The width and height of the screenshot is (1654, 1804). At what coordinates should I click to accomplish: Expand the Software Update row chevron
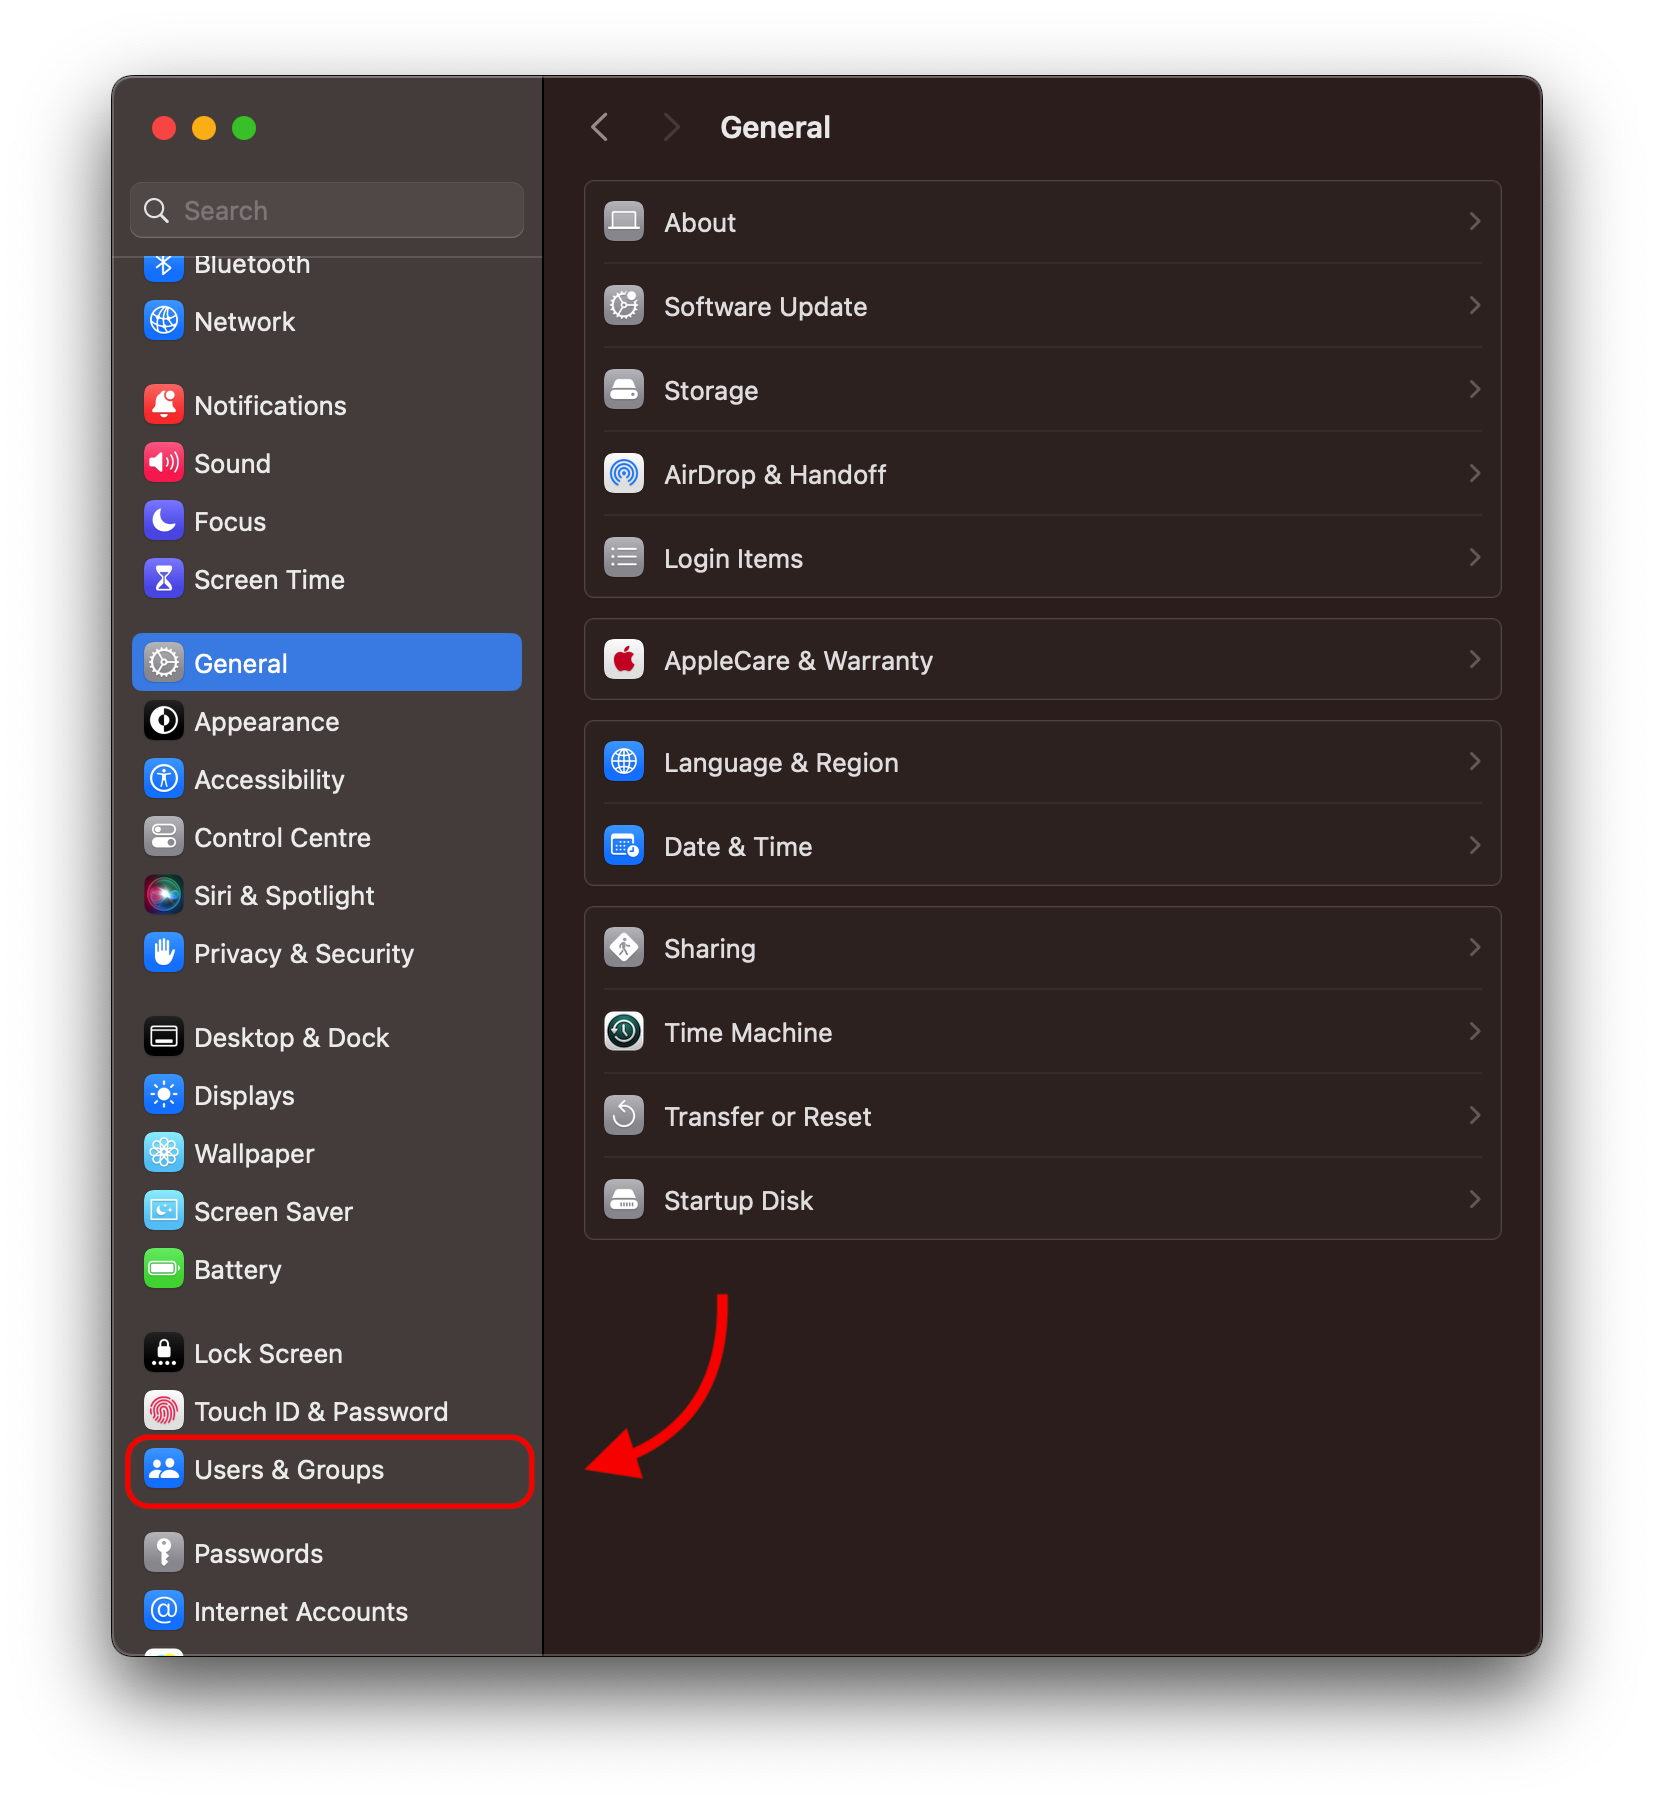point(1475,305)
